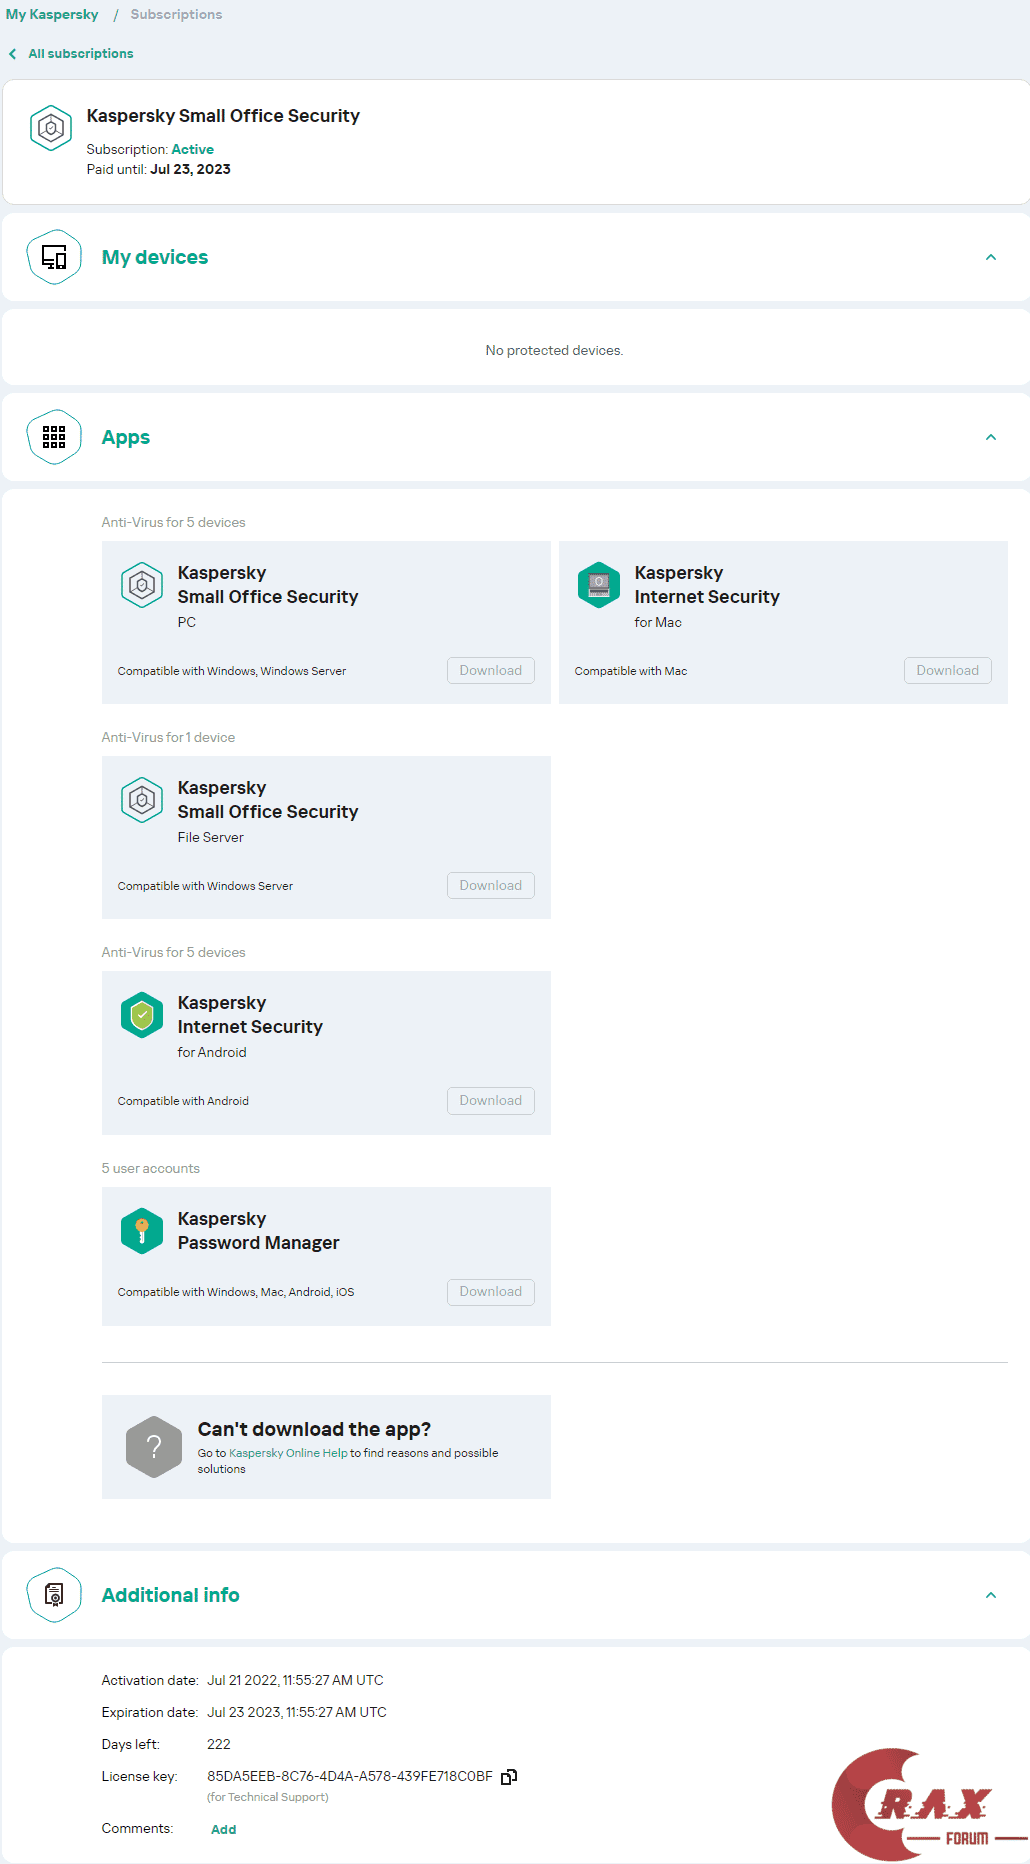Click the Internet Security for Android shield icon
1030x1864 pixels.
click(142, 1015)
